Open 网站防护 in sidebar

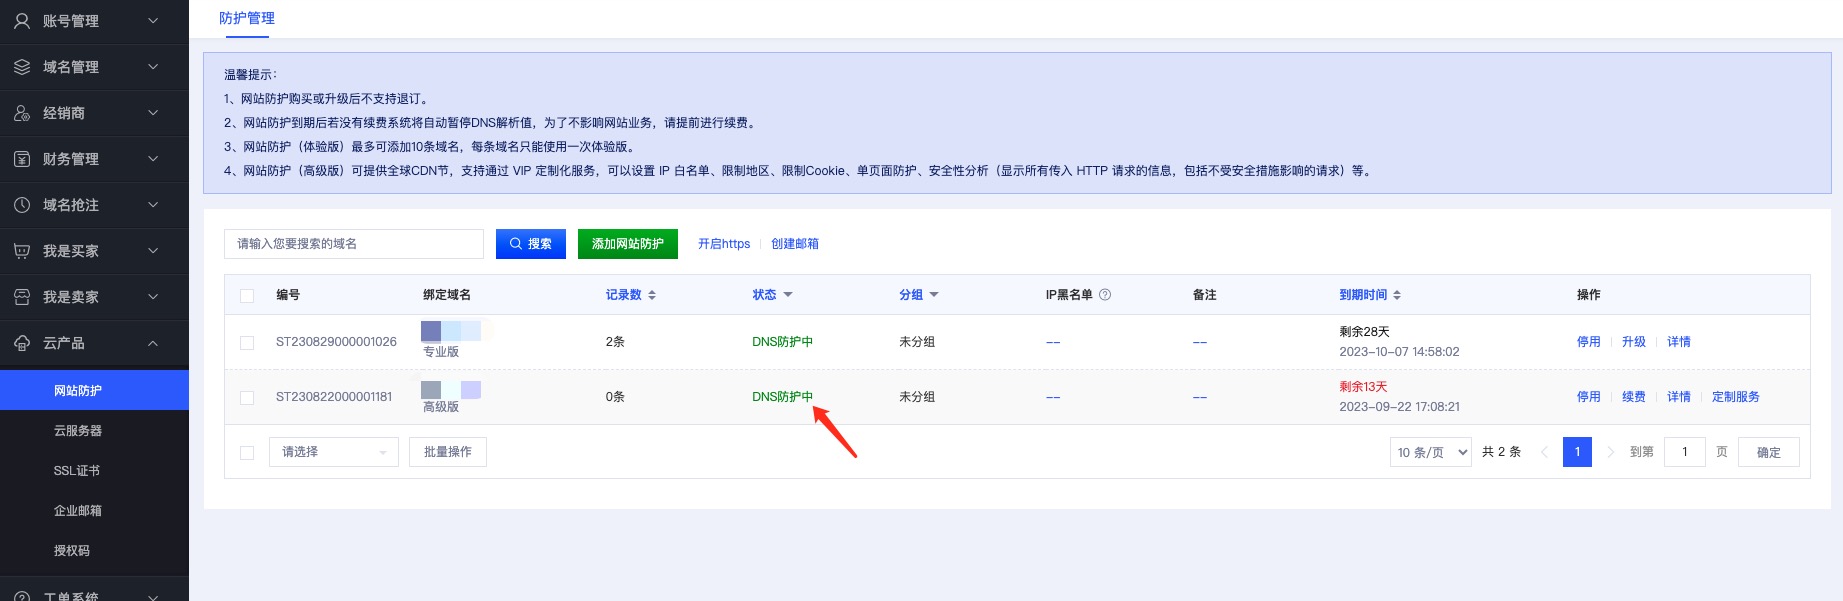94,390
